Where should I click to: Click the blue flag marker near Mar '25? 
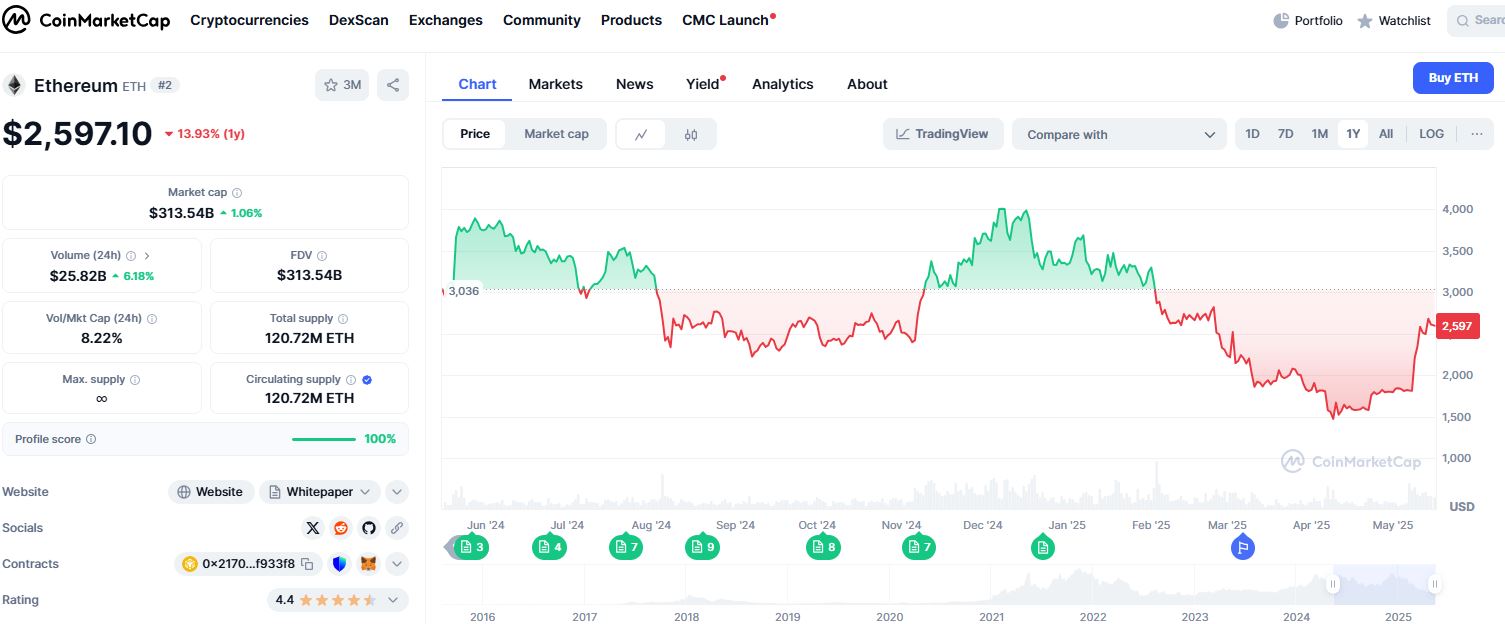pyautogui.click(x=1243, y=547)
